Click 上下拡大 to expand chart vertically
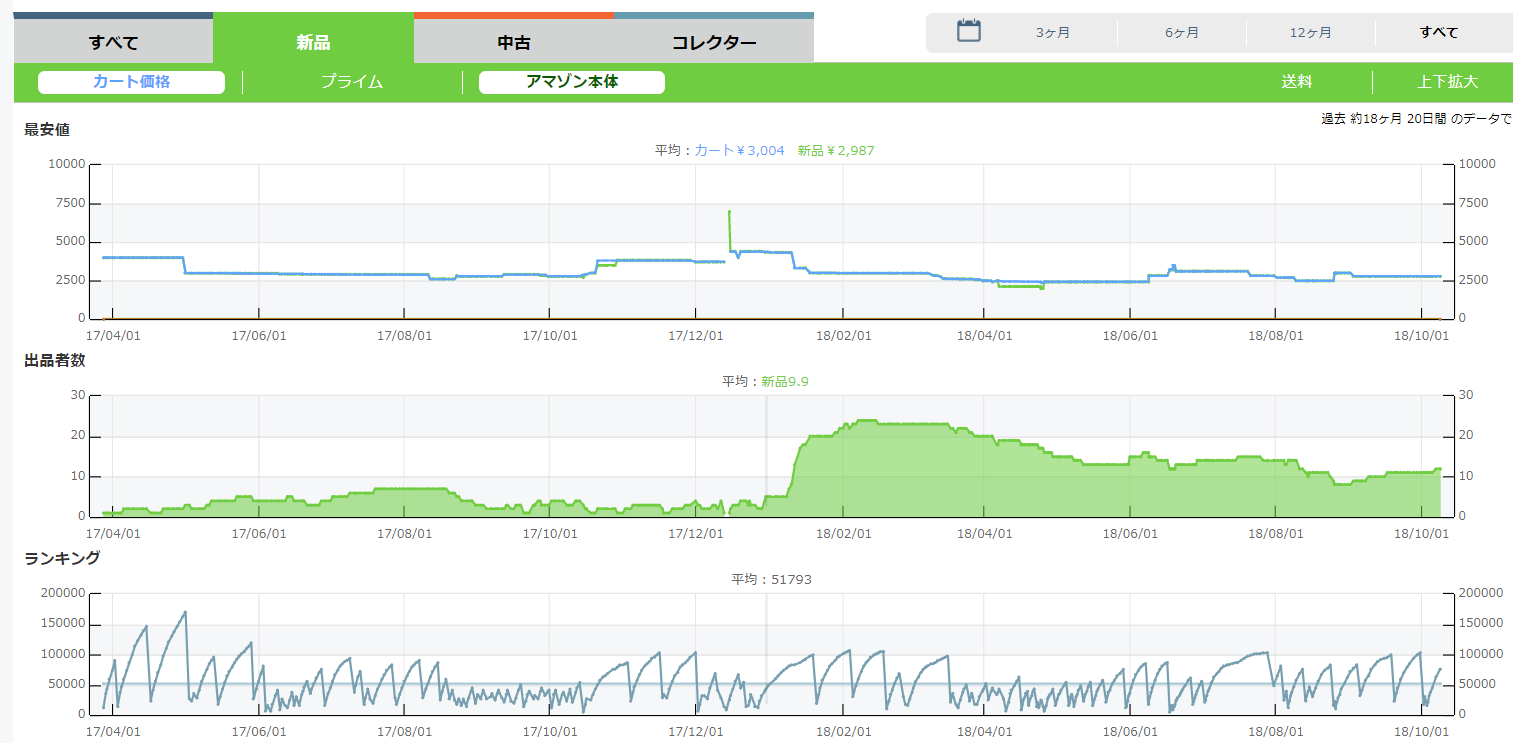 pyautogui.click(x=1447, y=82)
